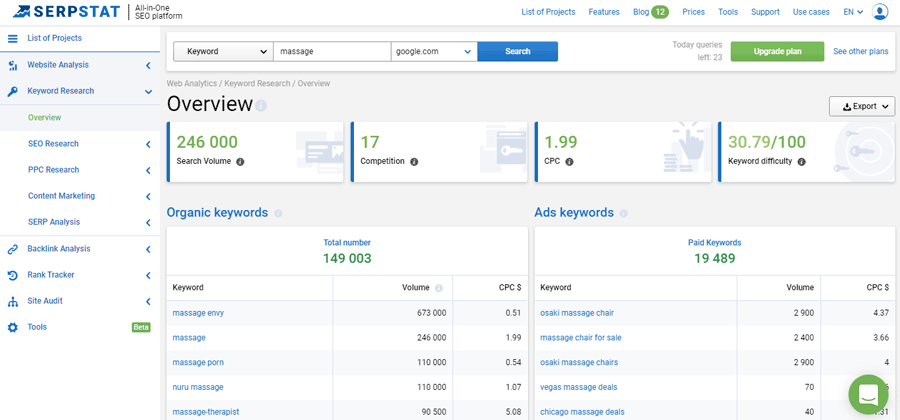
Task: Click the Rank Tracker history icon
Action: [x=12, y=275]
